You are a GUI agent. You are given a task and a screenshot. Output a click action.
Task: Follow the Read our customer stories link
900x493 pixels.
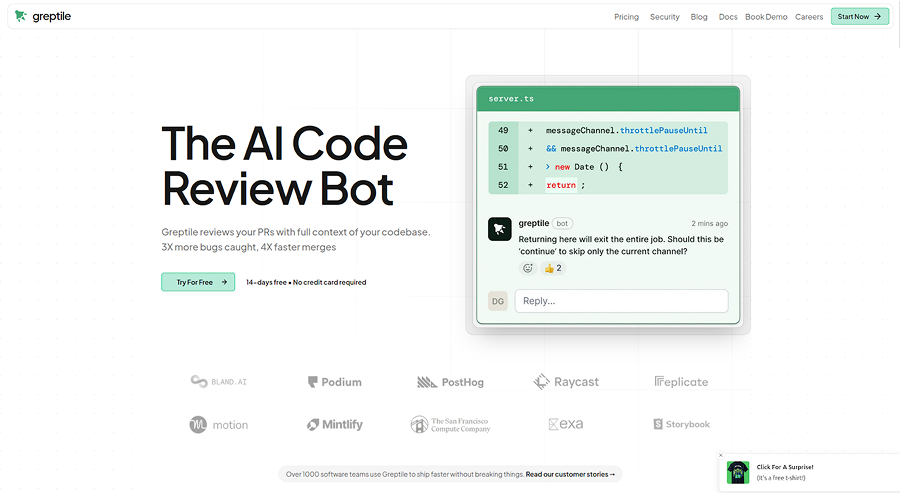point(570,474)
